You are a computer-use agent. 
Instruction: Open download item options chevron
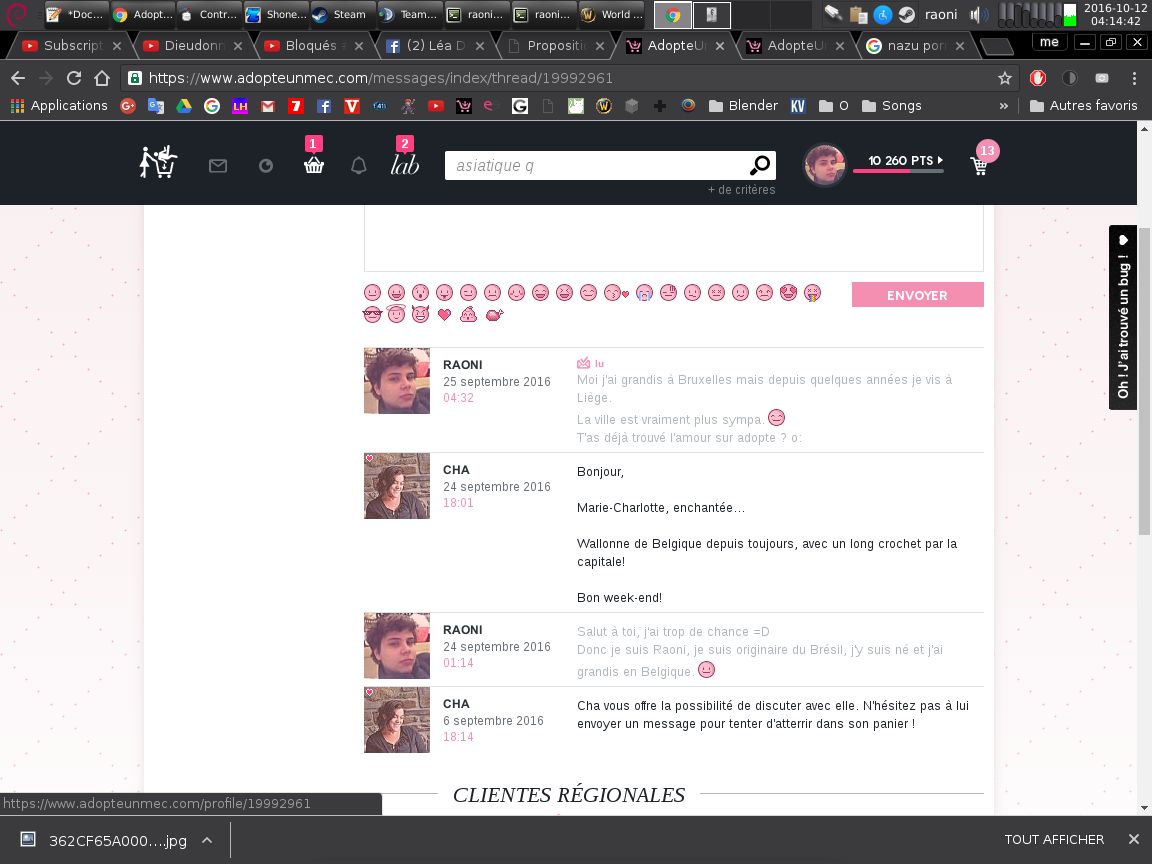[x=207, y=840]
